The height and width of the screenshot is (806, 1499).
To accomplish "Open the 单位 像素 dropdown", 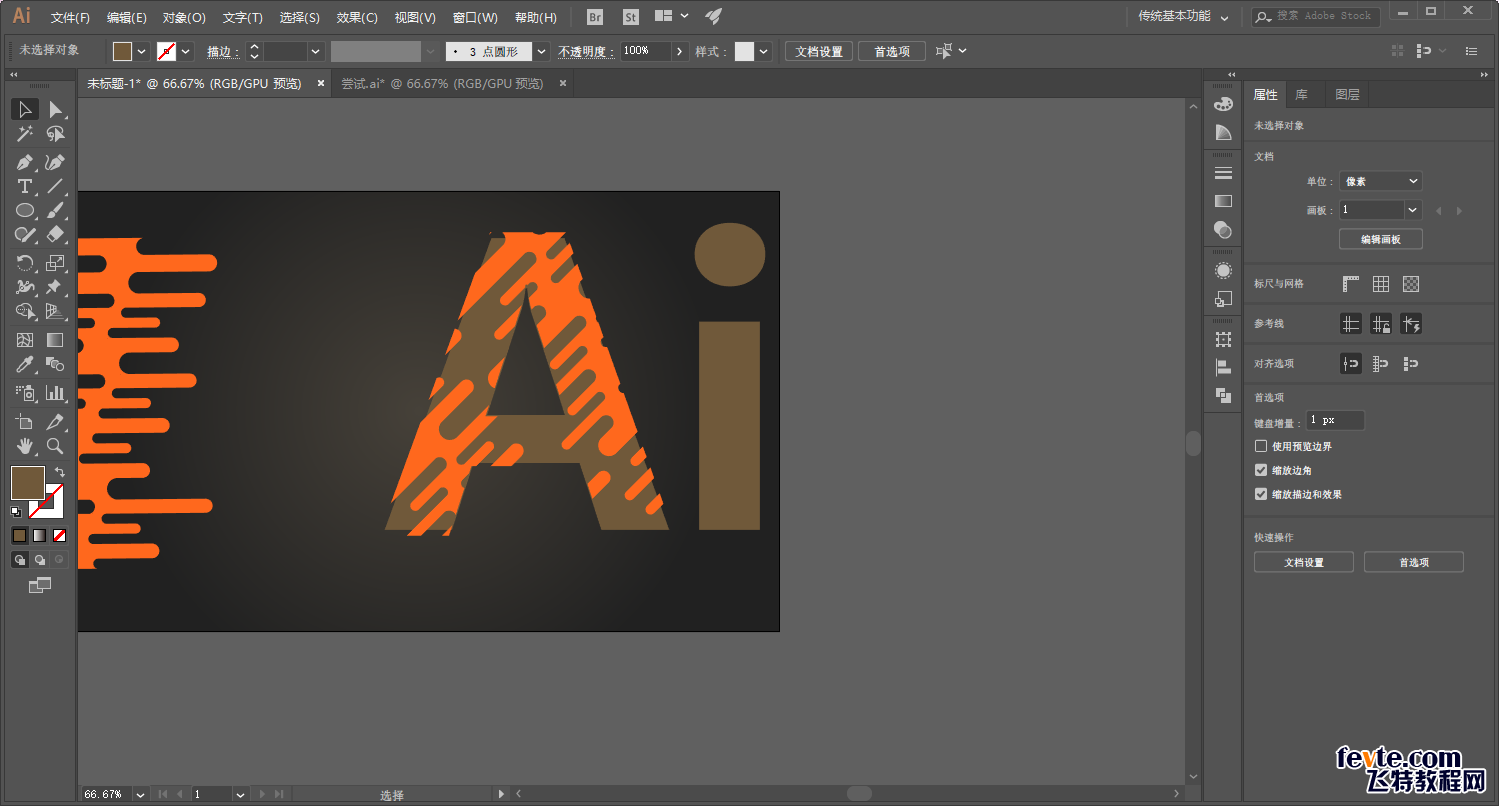I will tap(1381, 181).
